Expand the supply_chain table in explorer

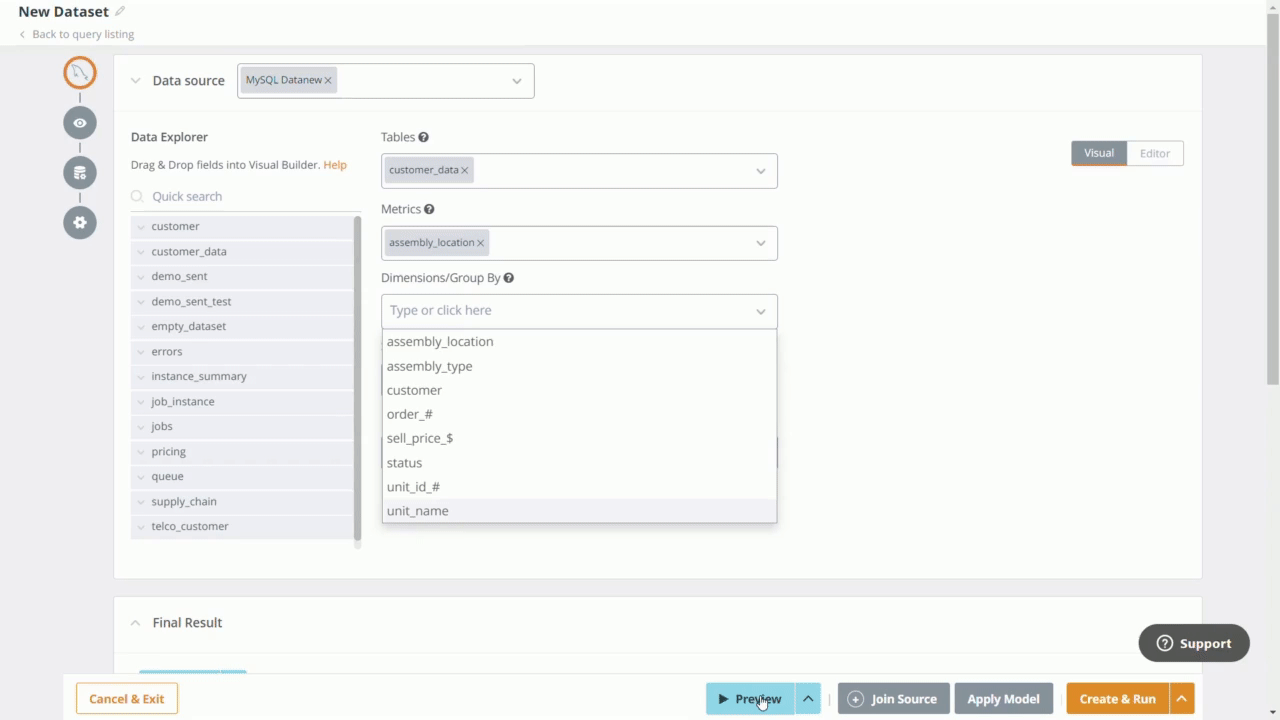point(141,502)
